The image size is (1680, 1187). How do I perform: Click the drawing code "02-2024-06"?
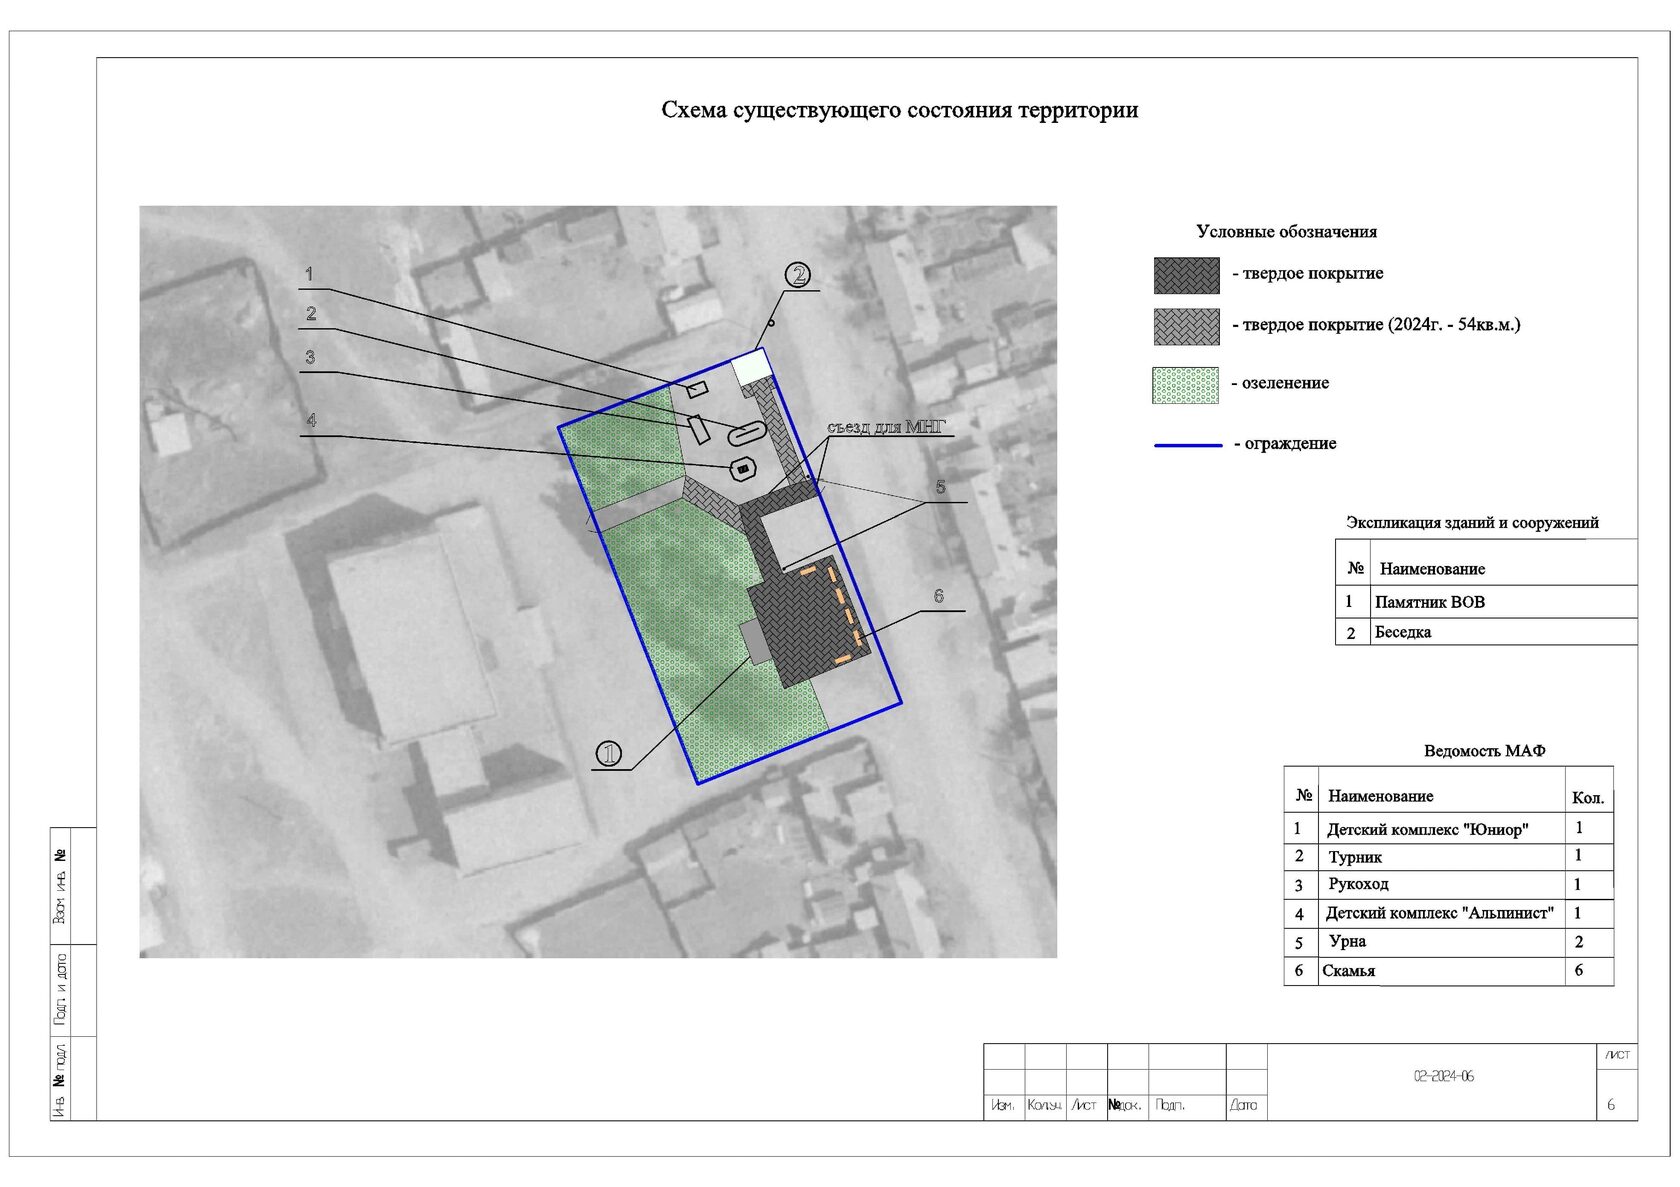[x=1443, y=1077]
